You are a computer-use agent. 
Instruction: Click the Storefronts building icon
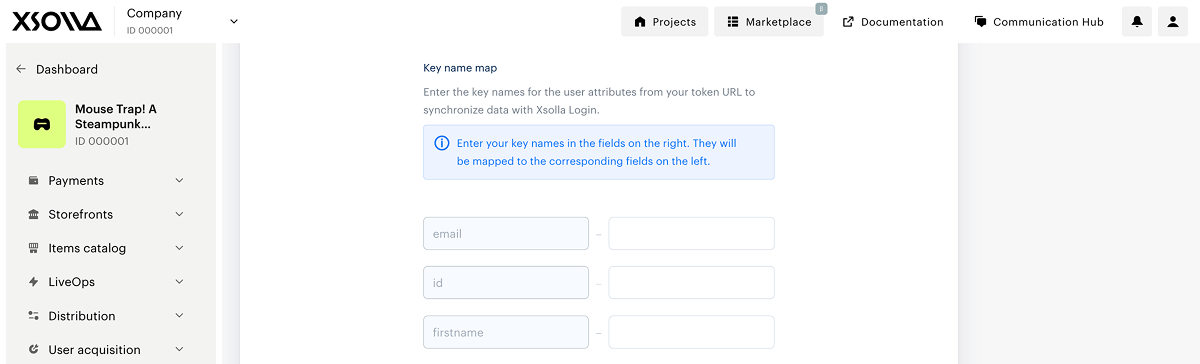click(34, 215)
